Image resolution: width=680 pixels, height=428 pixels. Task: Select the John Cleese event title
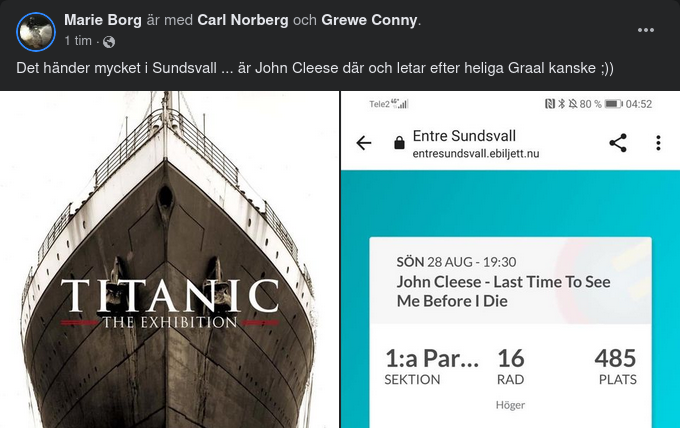[x=503, y=291]
